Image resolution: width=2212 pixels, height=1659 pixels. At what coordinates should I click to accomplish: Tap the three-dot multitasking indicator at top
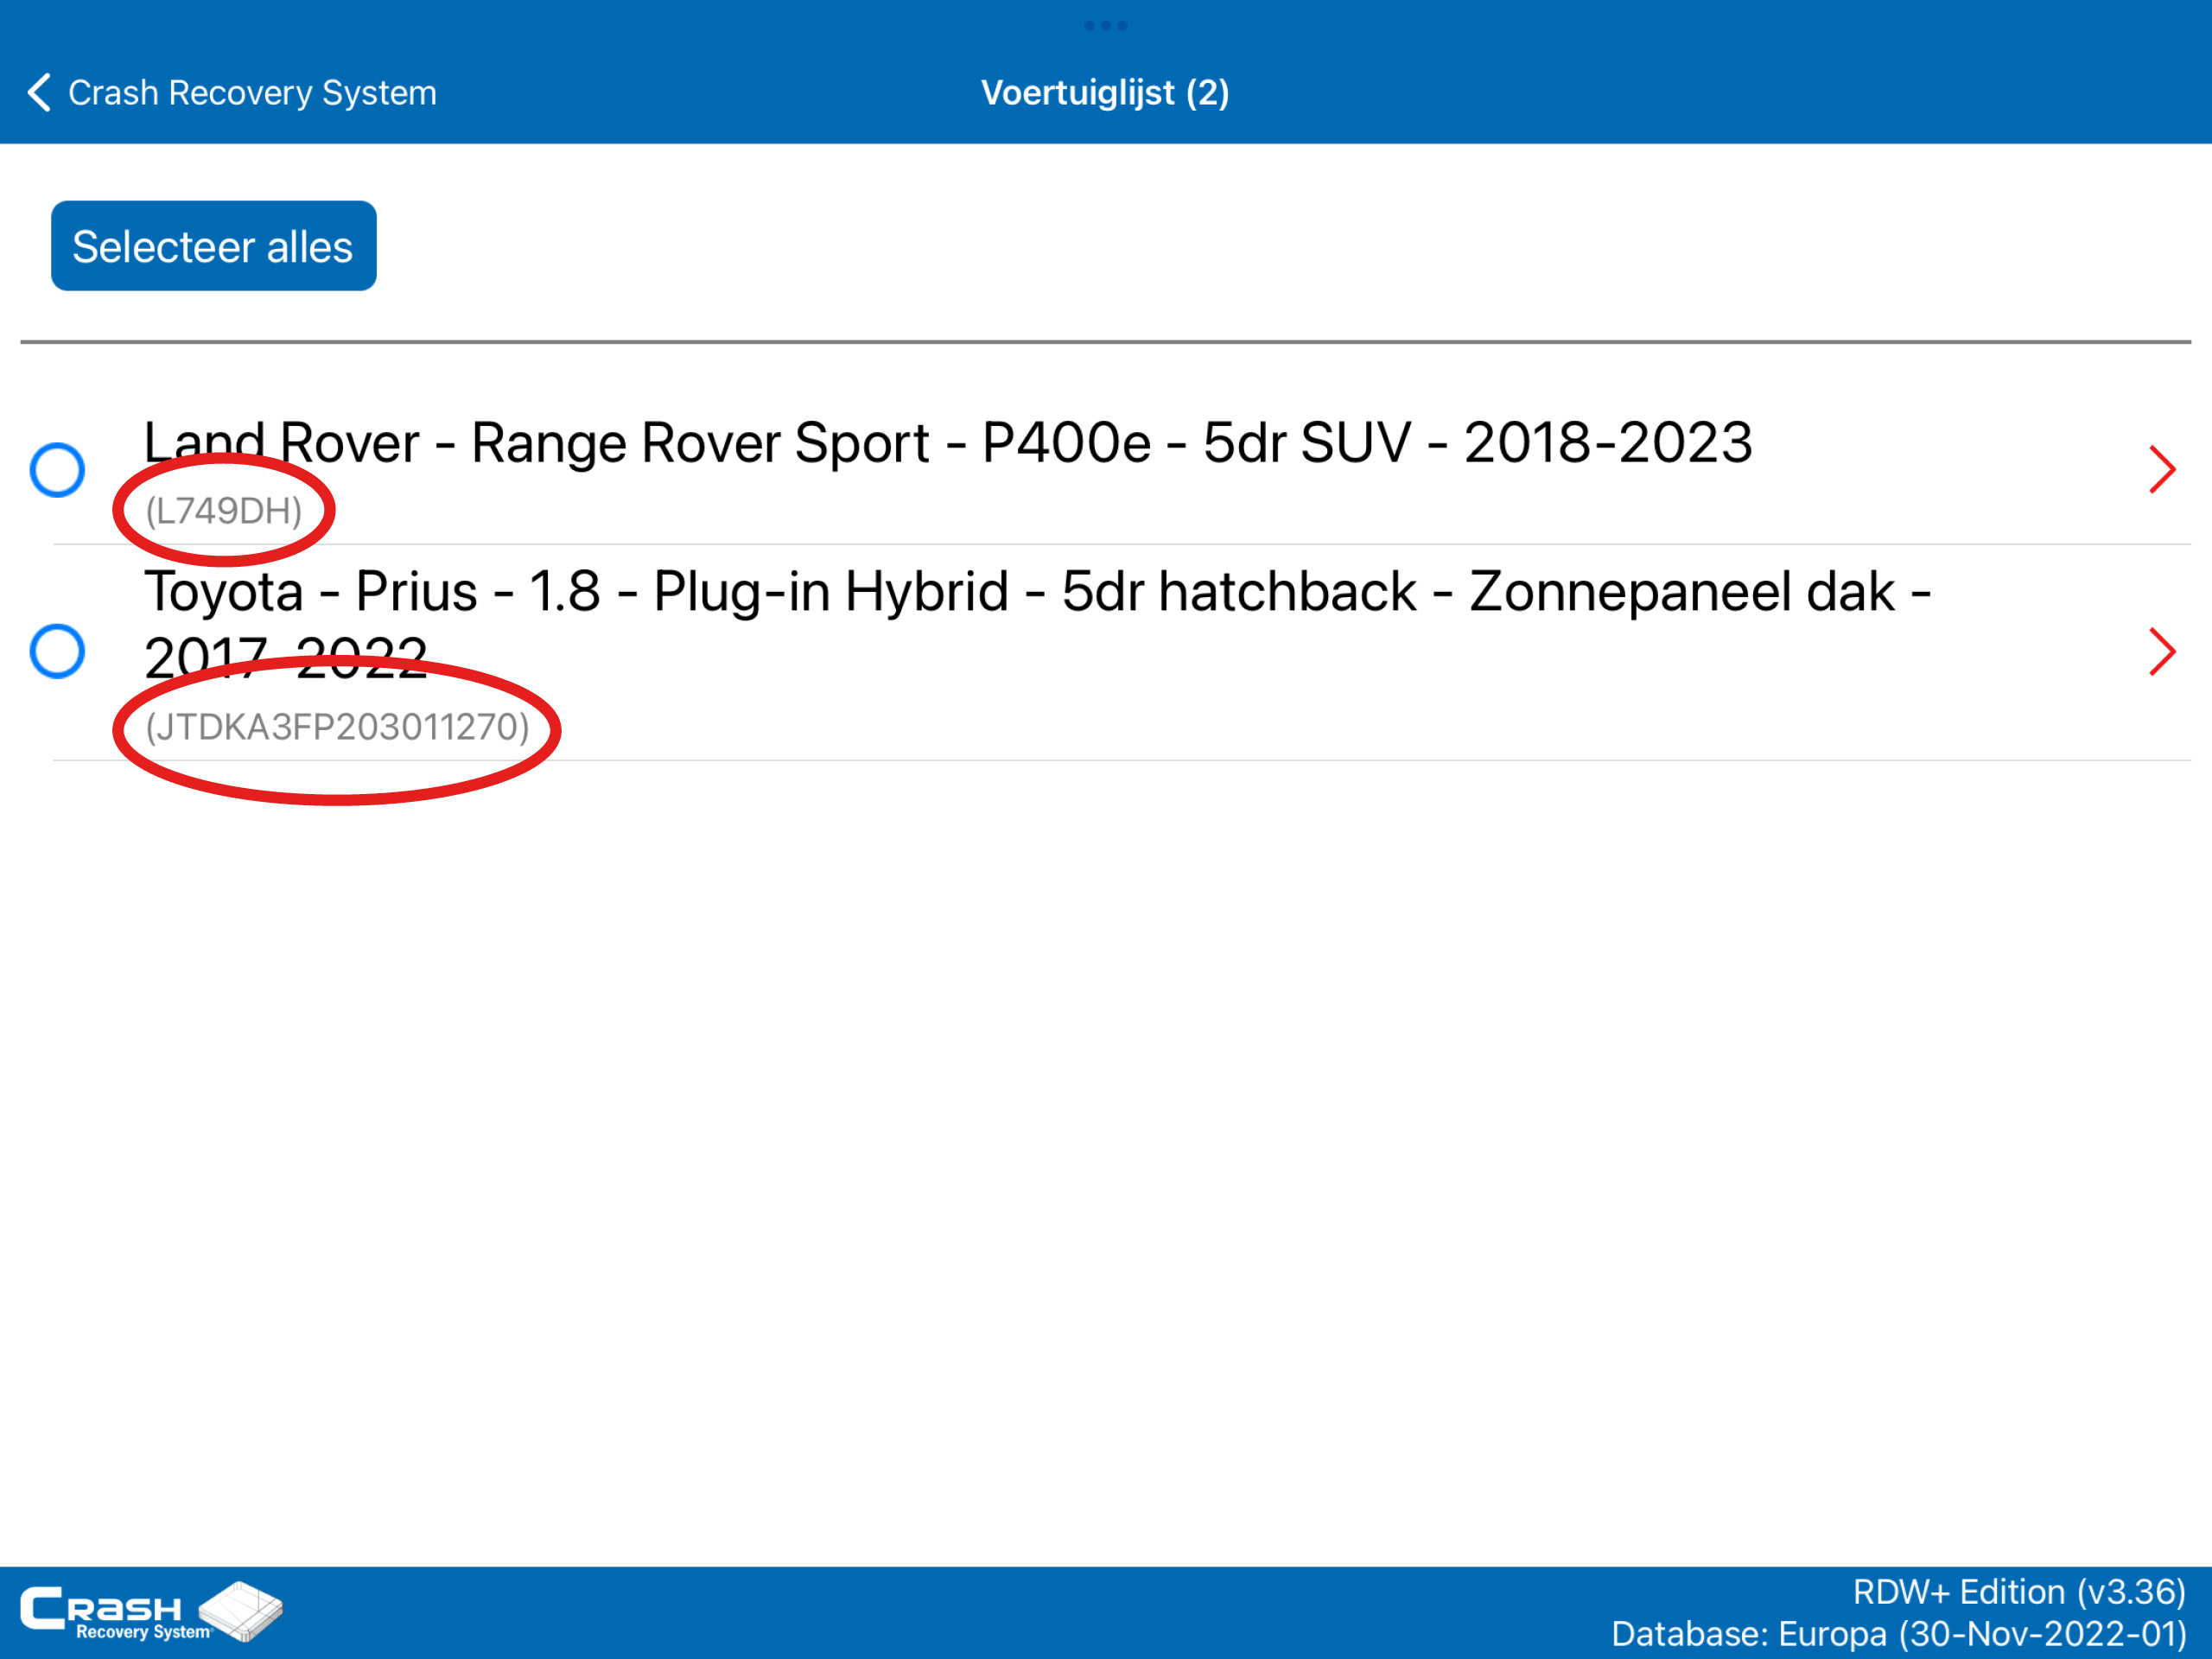coord(1106,25)
